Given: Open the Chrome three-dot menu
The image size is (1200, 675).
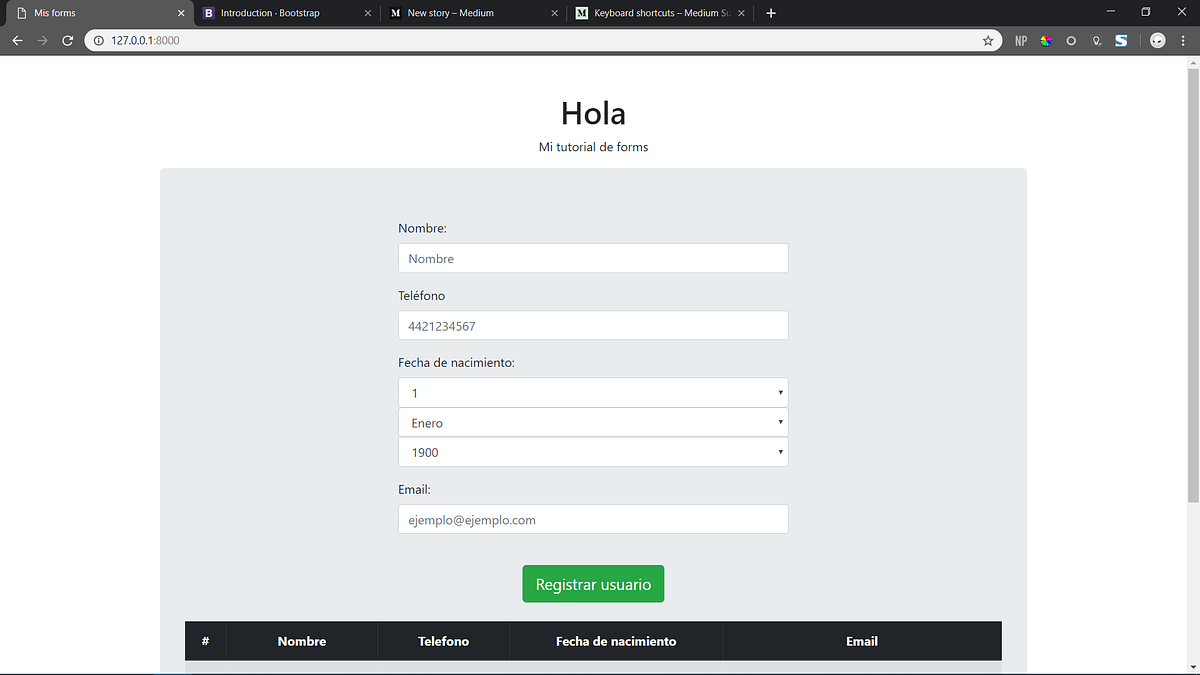Looking at the screenshot, I should pos(1183,41).
